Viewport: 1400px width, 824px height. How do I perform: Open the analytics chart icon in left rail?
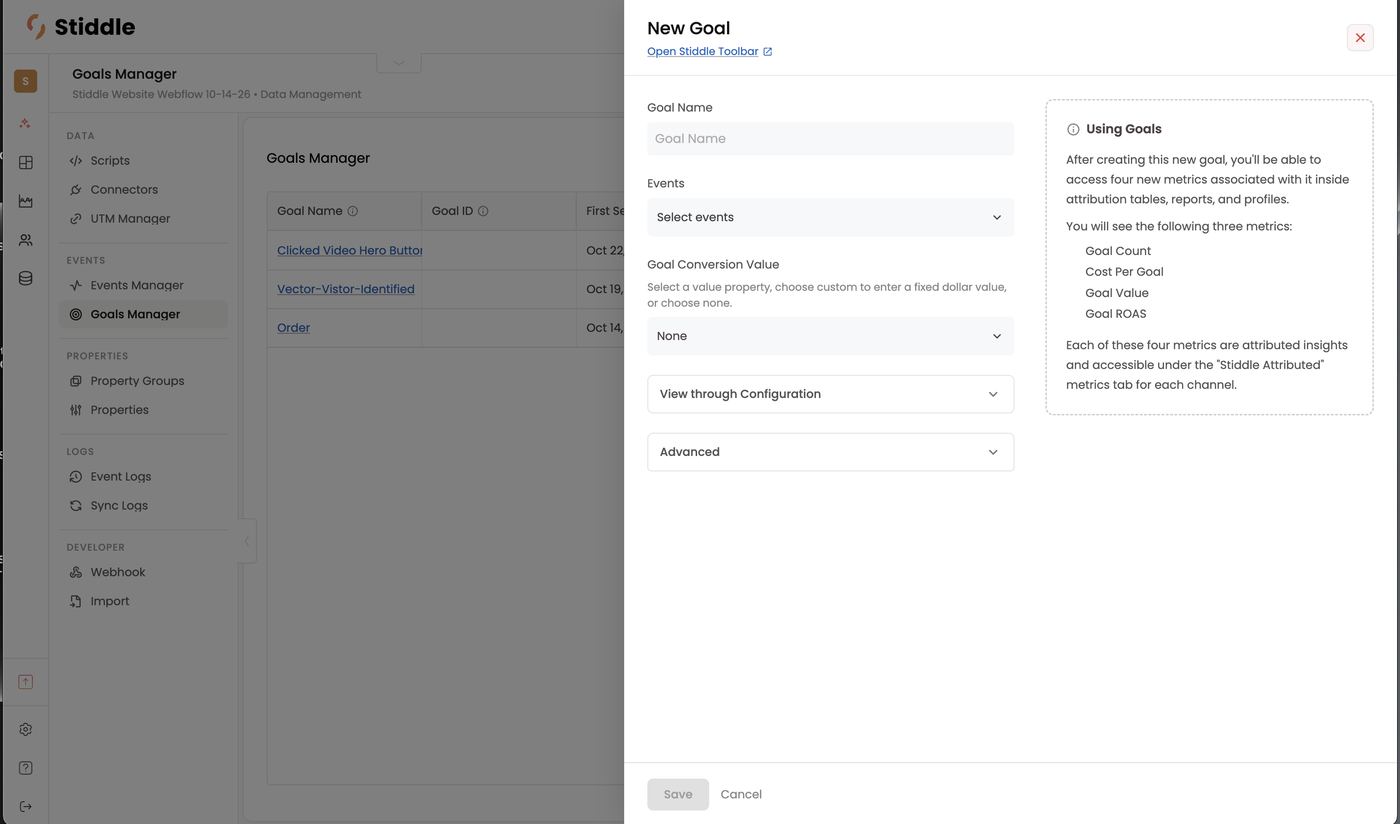coord(26,201)
